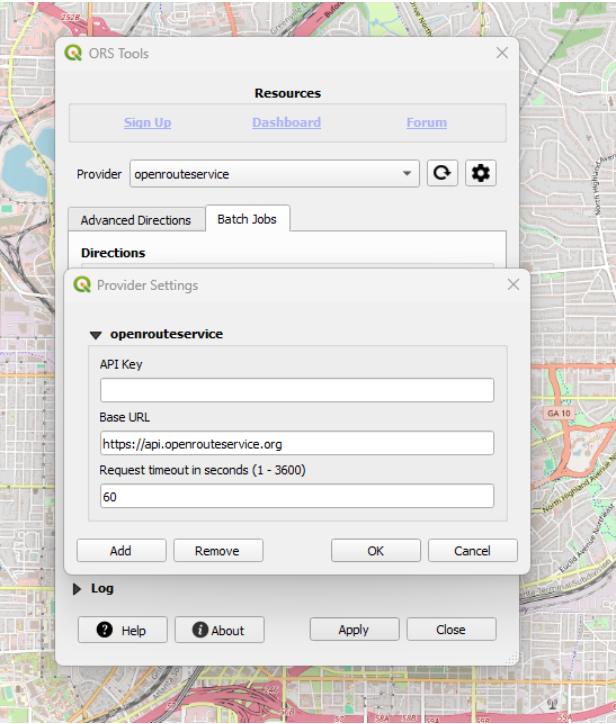Click the QGIS logo in Provider Settings title

pyautogui.click(x=82, y=285)
